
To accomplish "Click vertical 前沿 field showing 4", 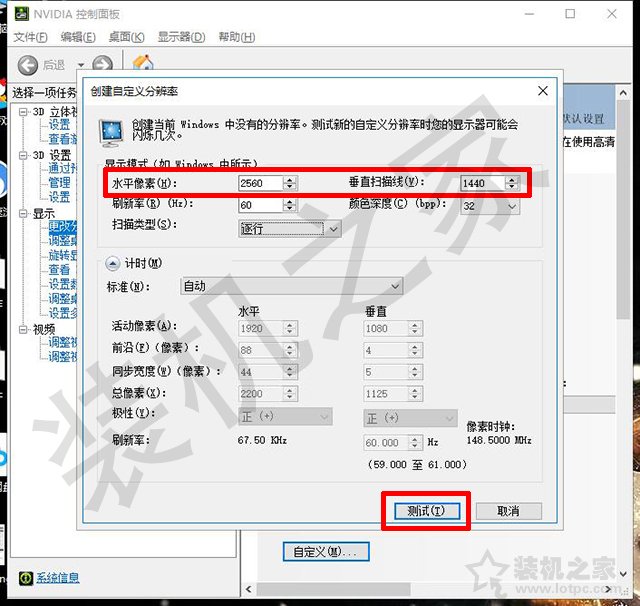I will 385,350.
